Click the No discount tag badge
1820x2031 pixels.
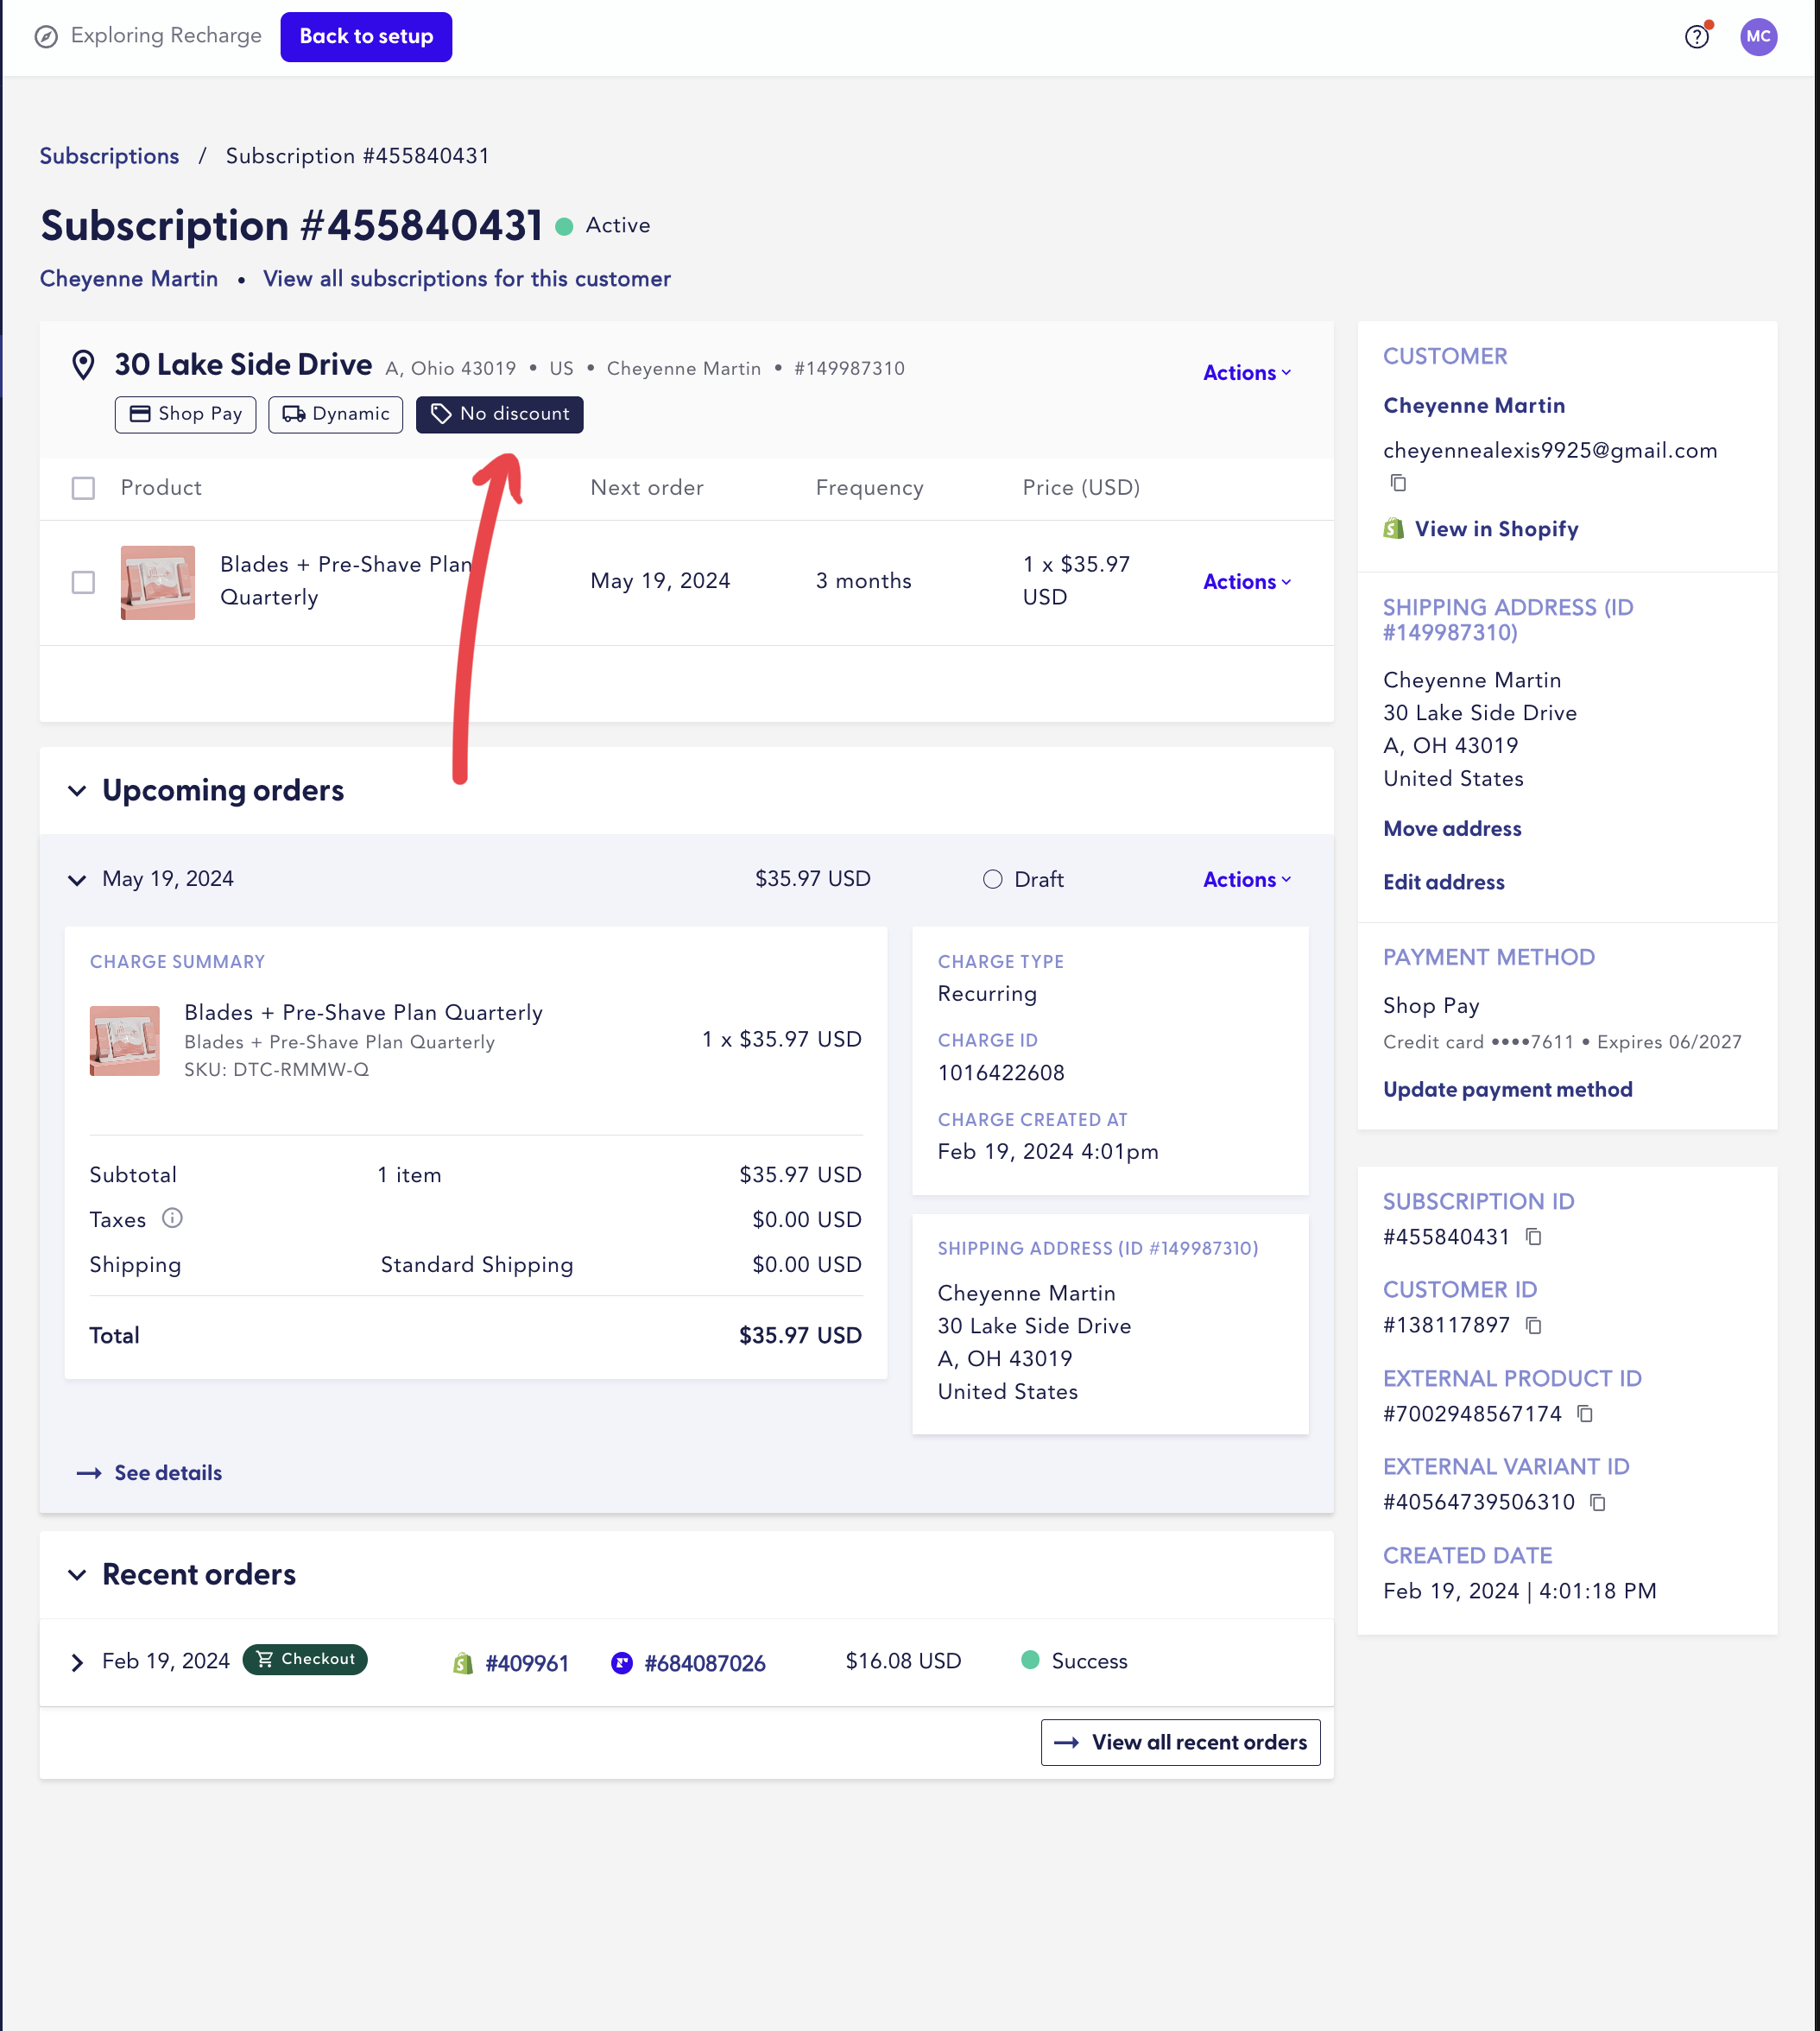point(499,414)
